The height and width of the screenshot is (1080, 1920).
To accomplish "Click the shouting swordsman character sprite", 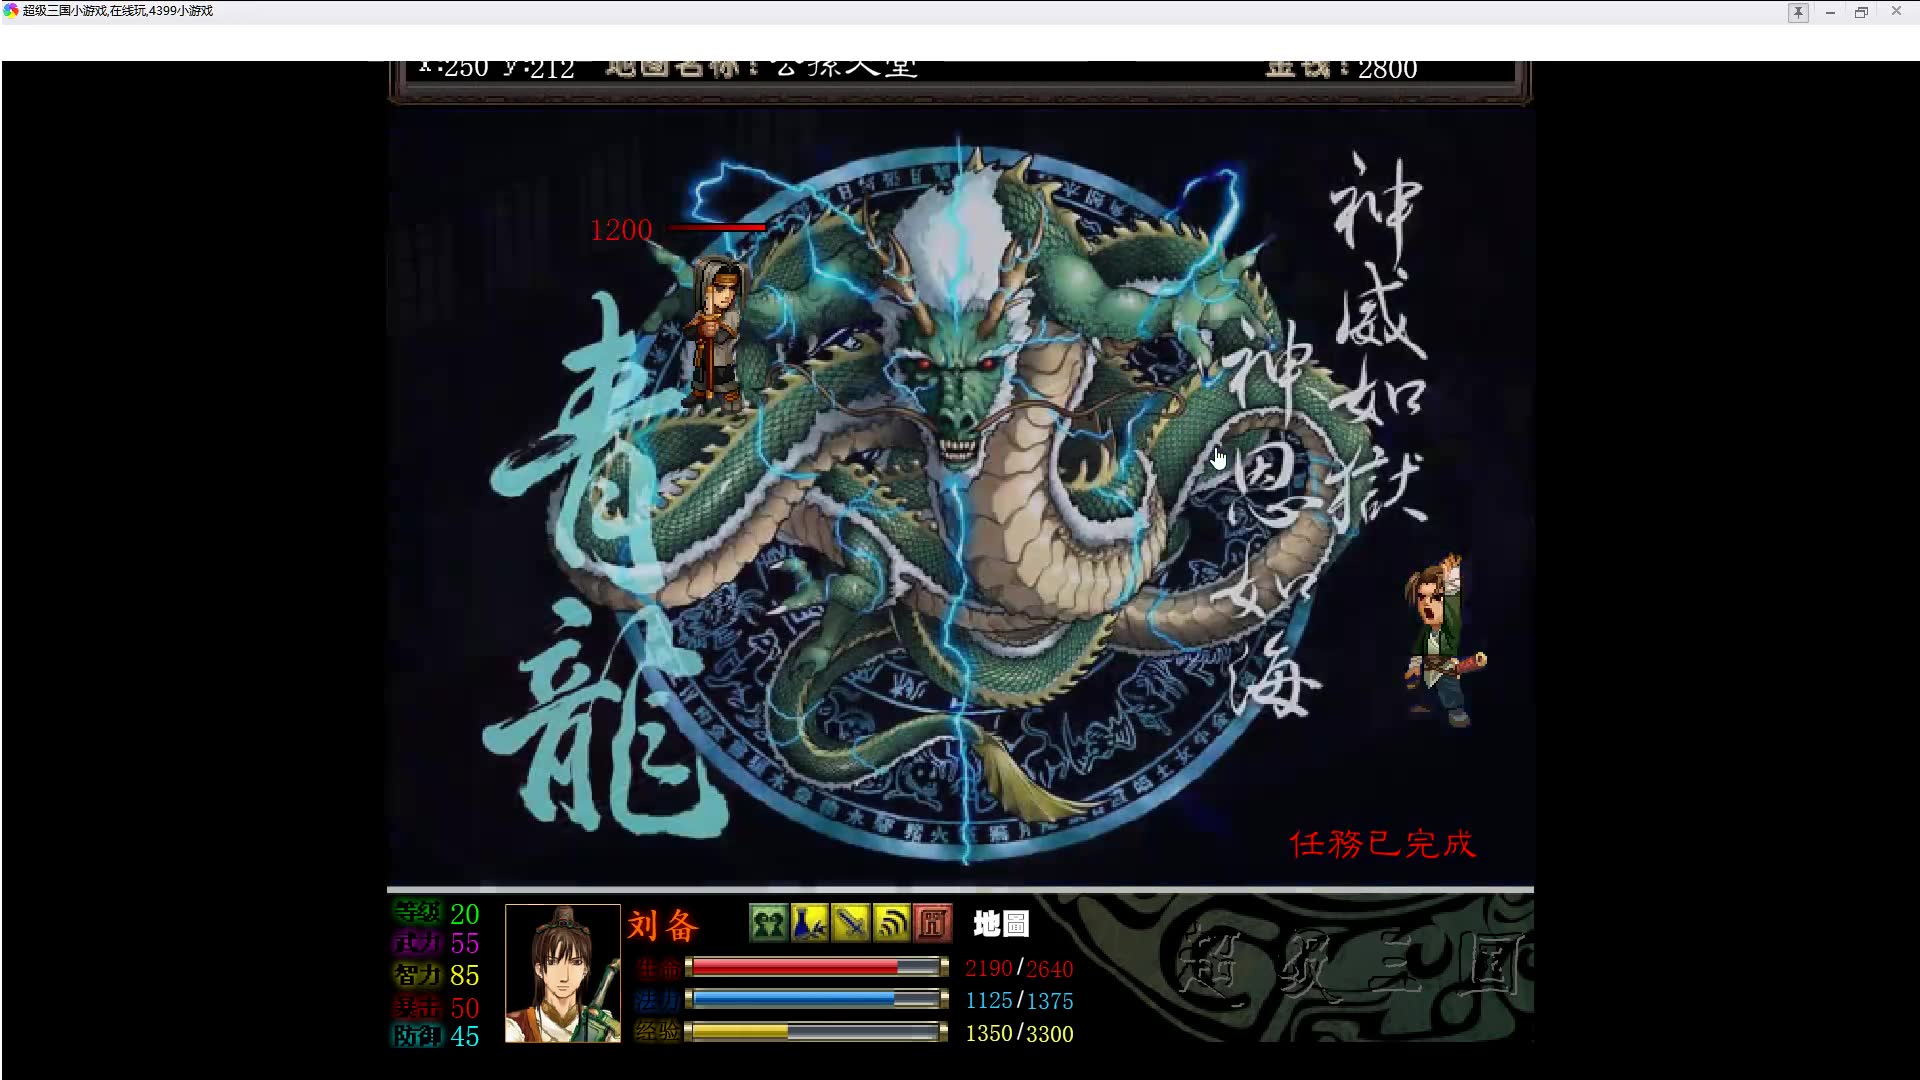I will [1445, 640].
